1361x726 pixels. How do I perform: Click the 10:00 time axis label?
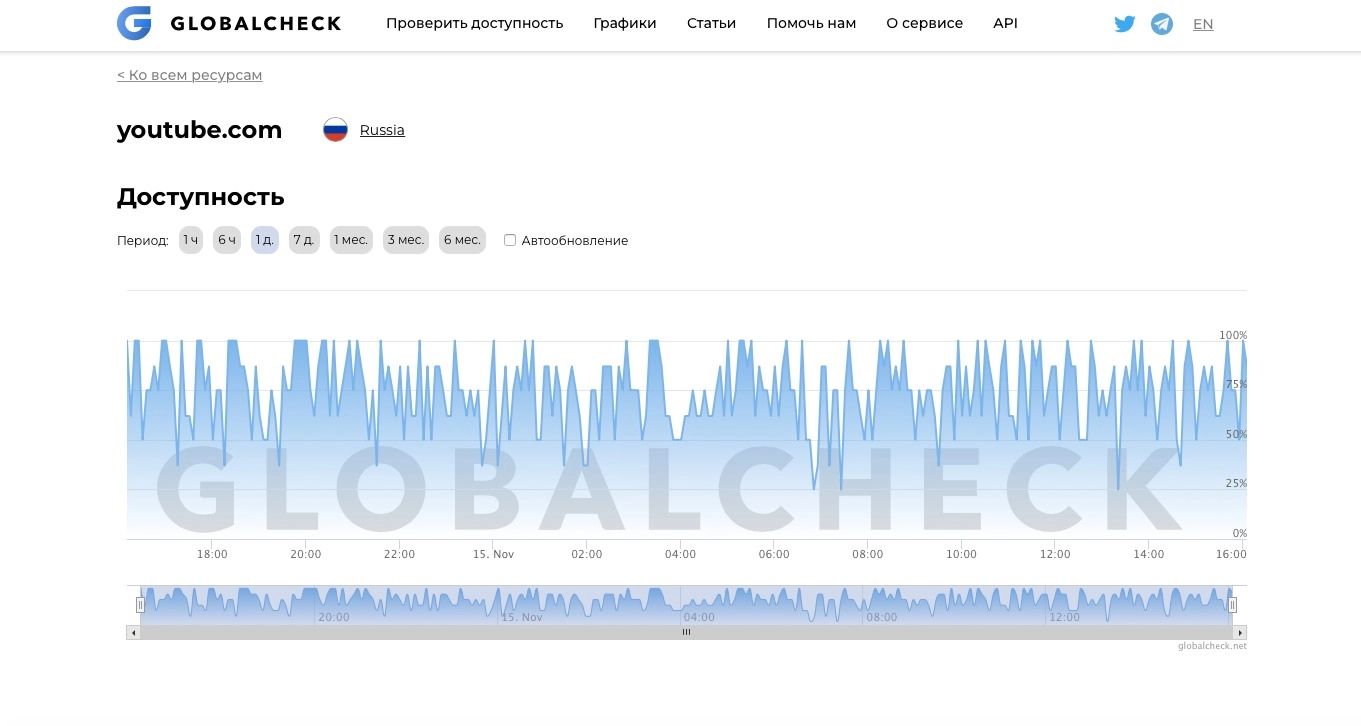point(961,554)
